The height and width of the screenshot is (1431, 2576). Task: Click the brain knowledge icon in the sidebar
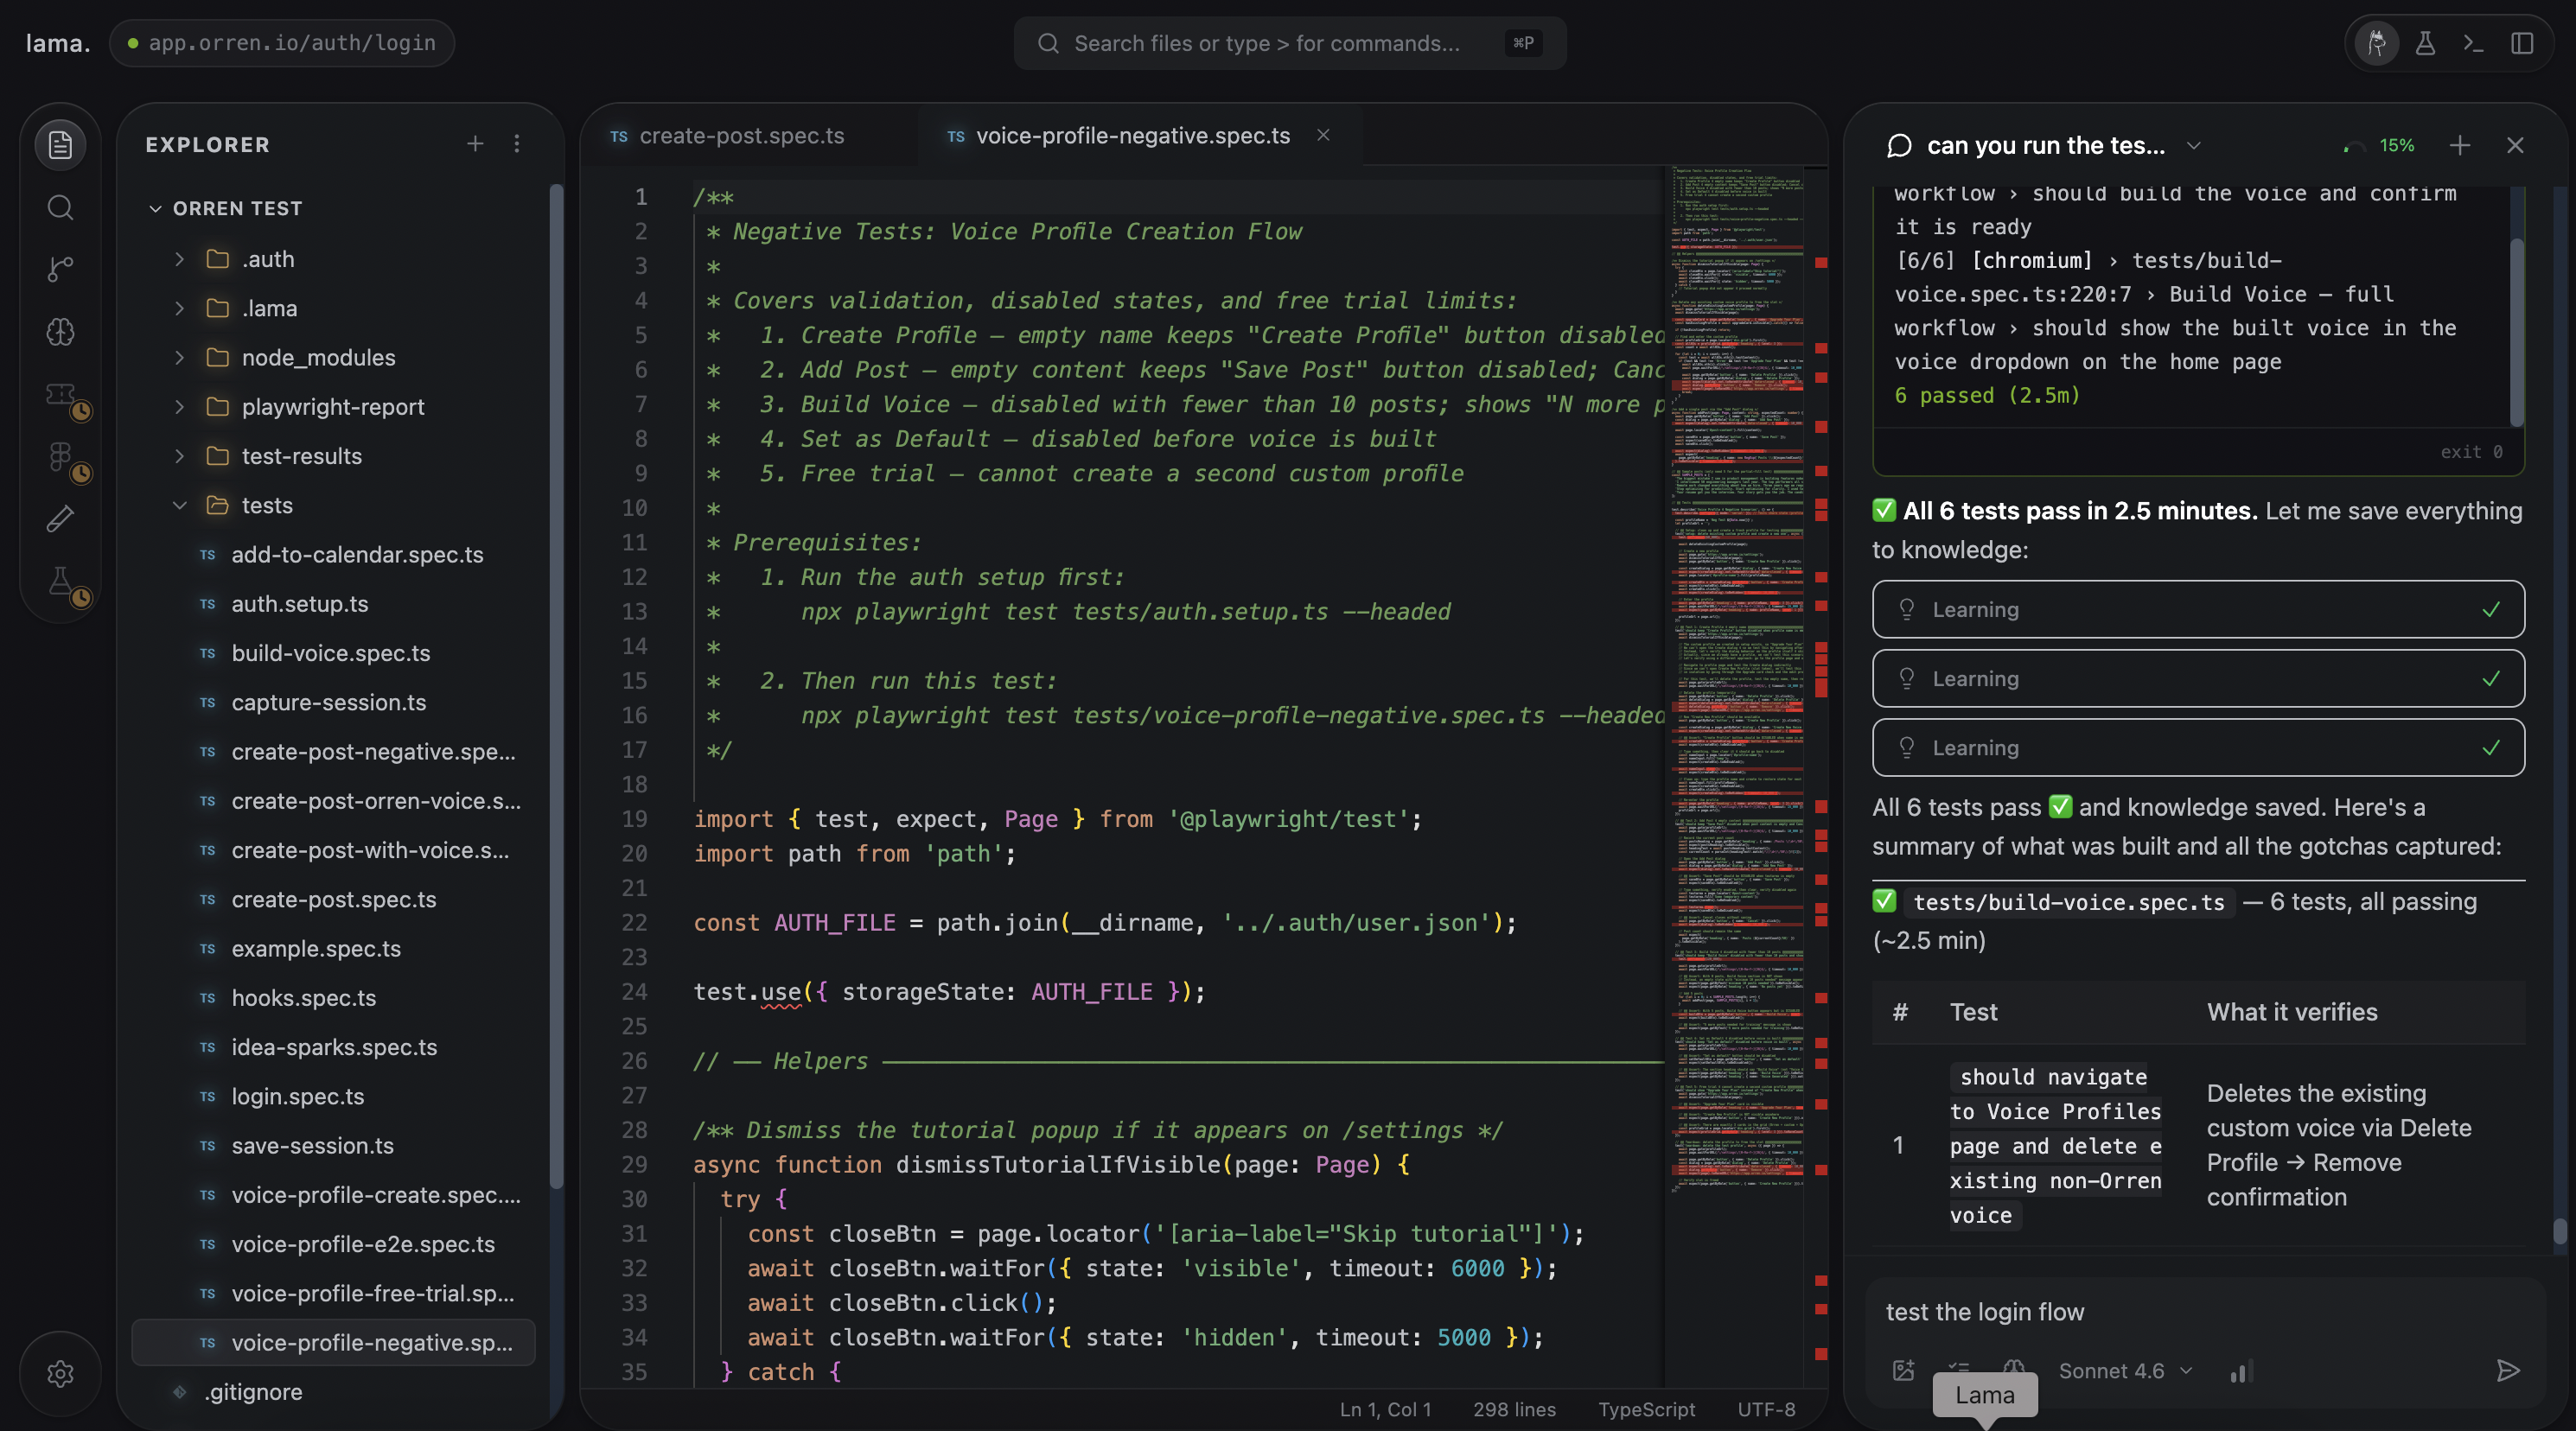[60, 332]
